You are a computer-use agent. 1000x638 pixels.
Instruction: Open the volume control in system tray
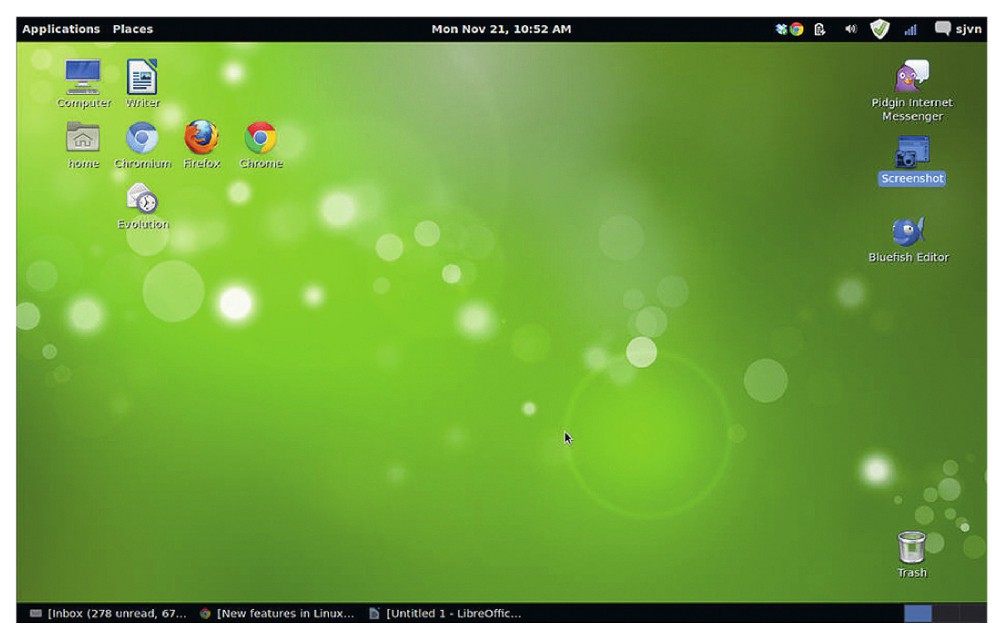tap(851, 29)
